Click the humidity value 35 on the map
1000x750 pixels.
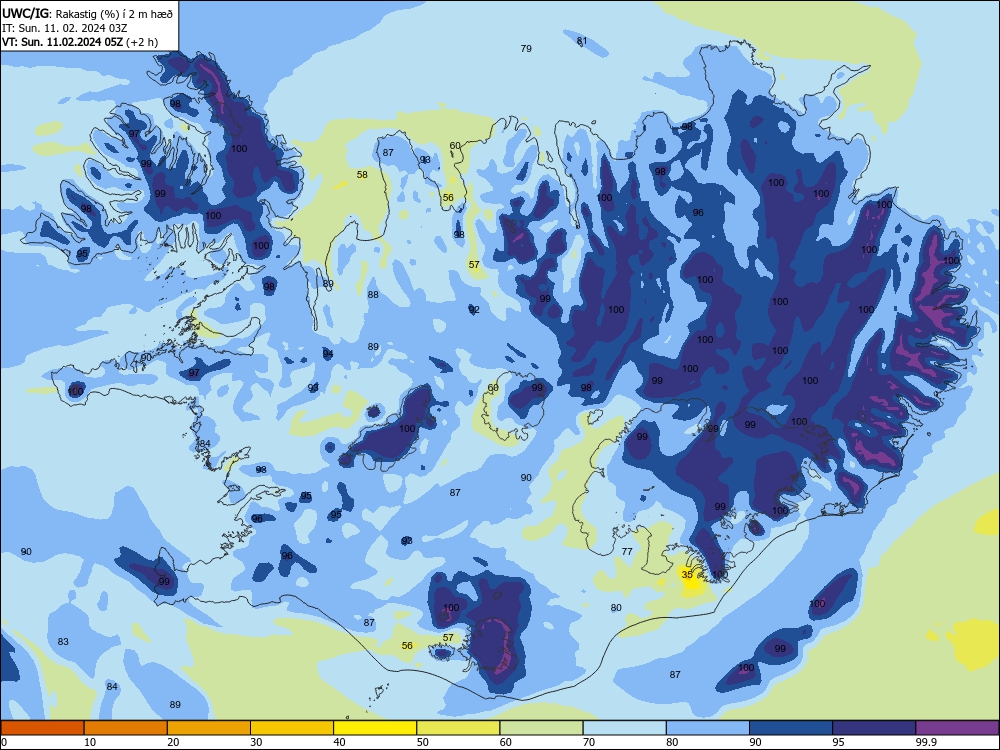pyautogui.click(x=687, y=575)
